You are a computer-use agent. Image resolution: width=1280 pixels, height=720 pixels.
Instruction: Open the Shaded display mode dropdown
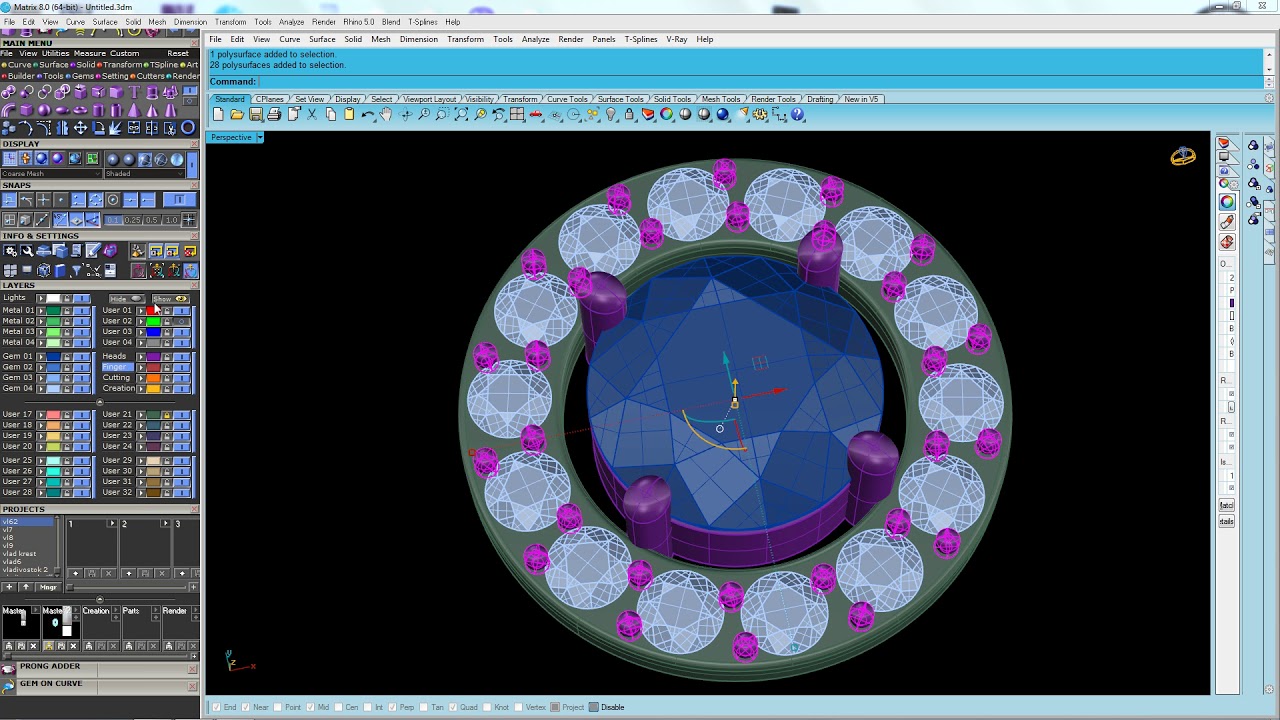point(144,174)
